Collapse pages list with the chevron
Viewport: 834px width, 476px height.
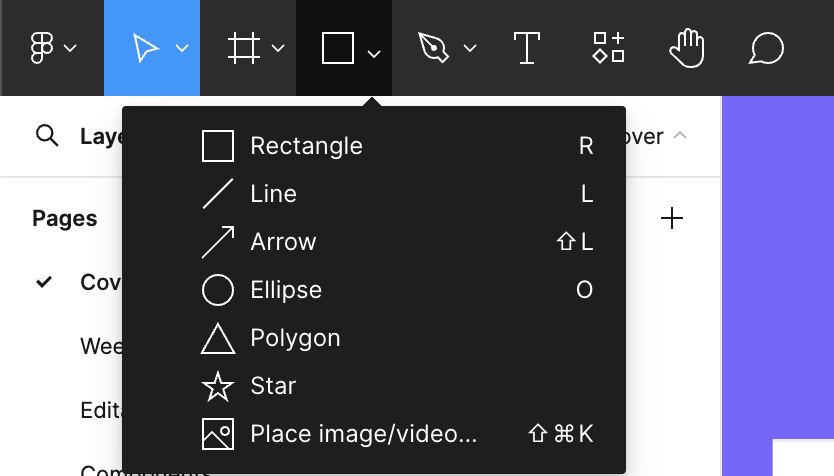coord(680,135)
